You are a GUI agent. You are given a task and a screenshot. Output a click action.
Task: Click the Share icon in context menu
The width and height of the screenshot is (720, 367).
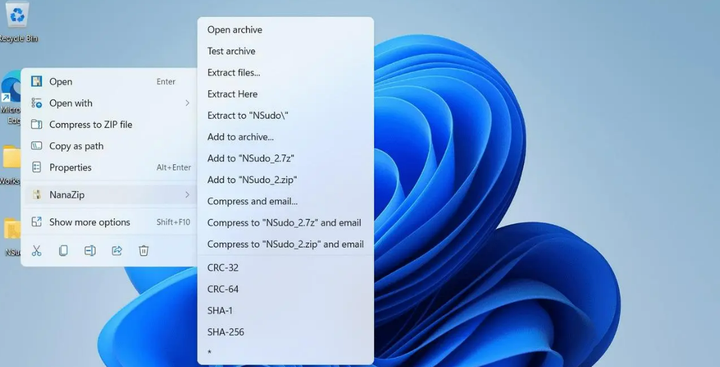(117, 250)
